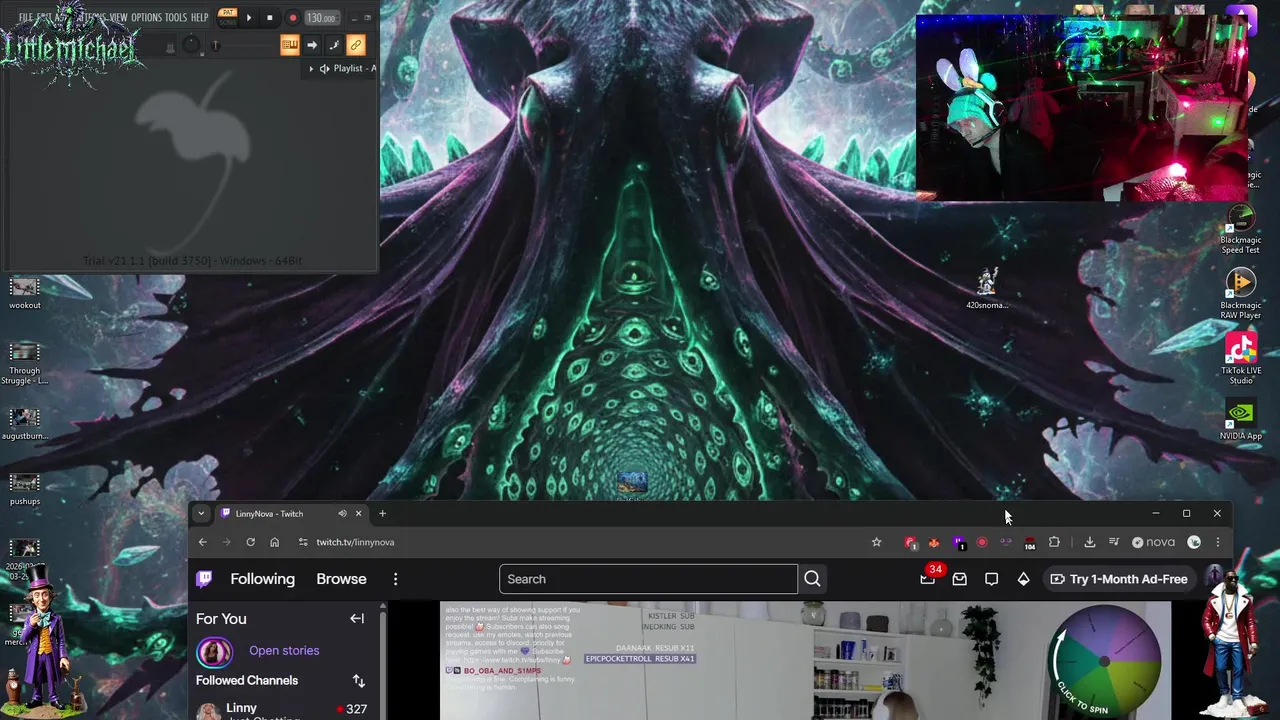Viewport: 1280px width, 720px height.
Task: Open NVIDIA App desktop icon
Action: (x=1241, y=420)
